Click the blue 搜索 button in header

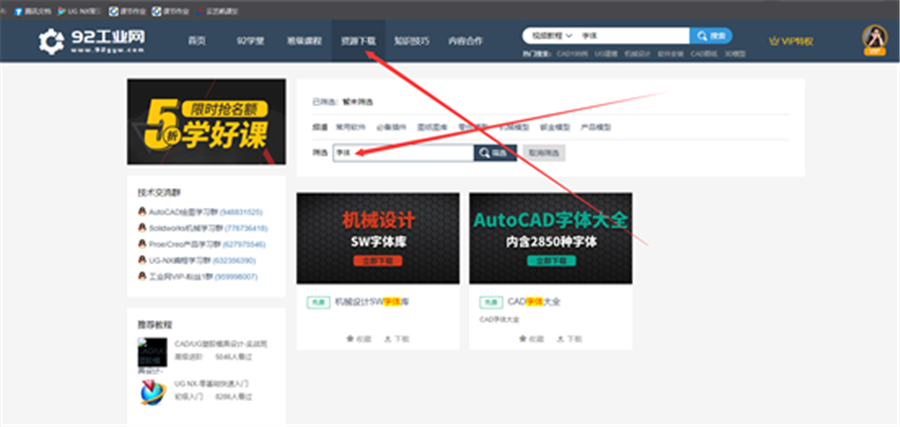pos(711,36)
